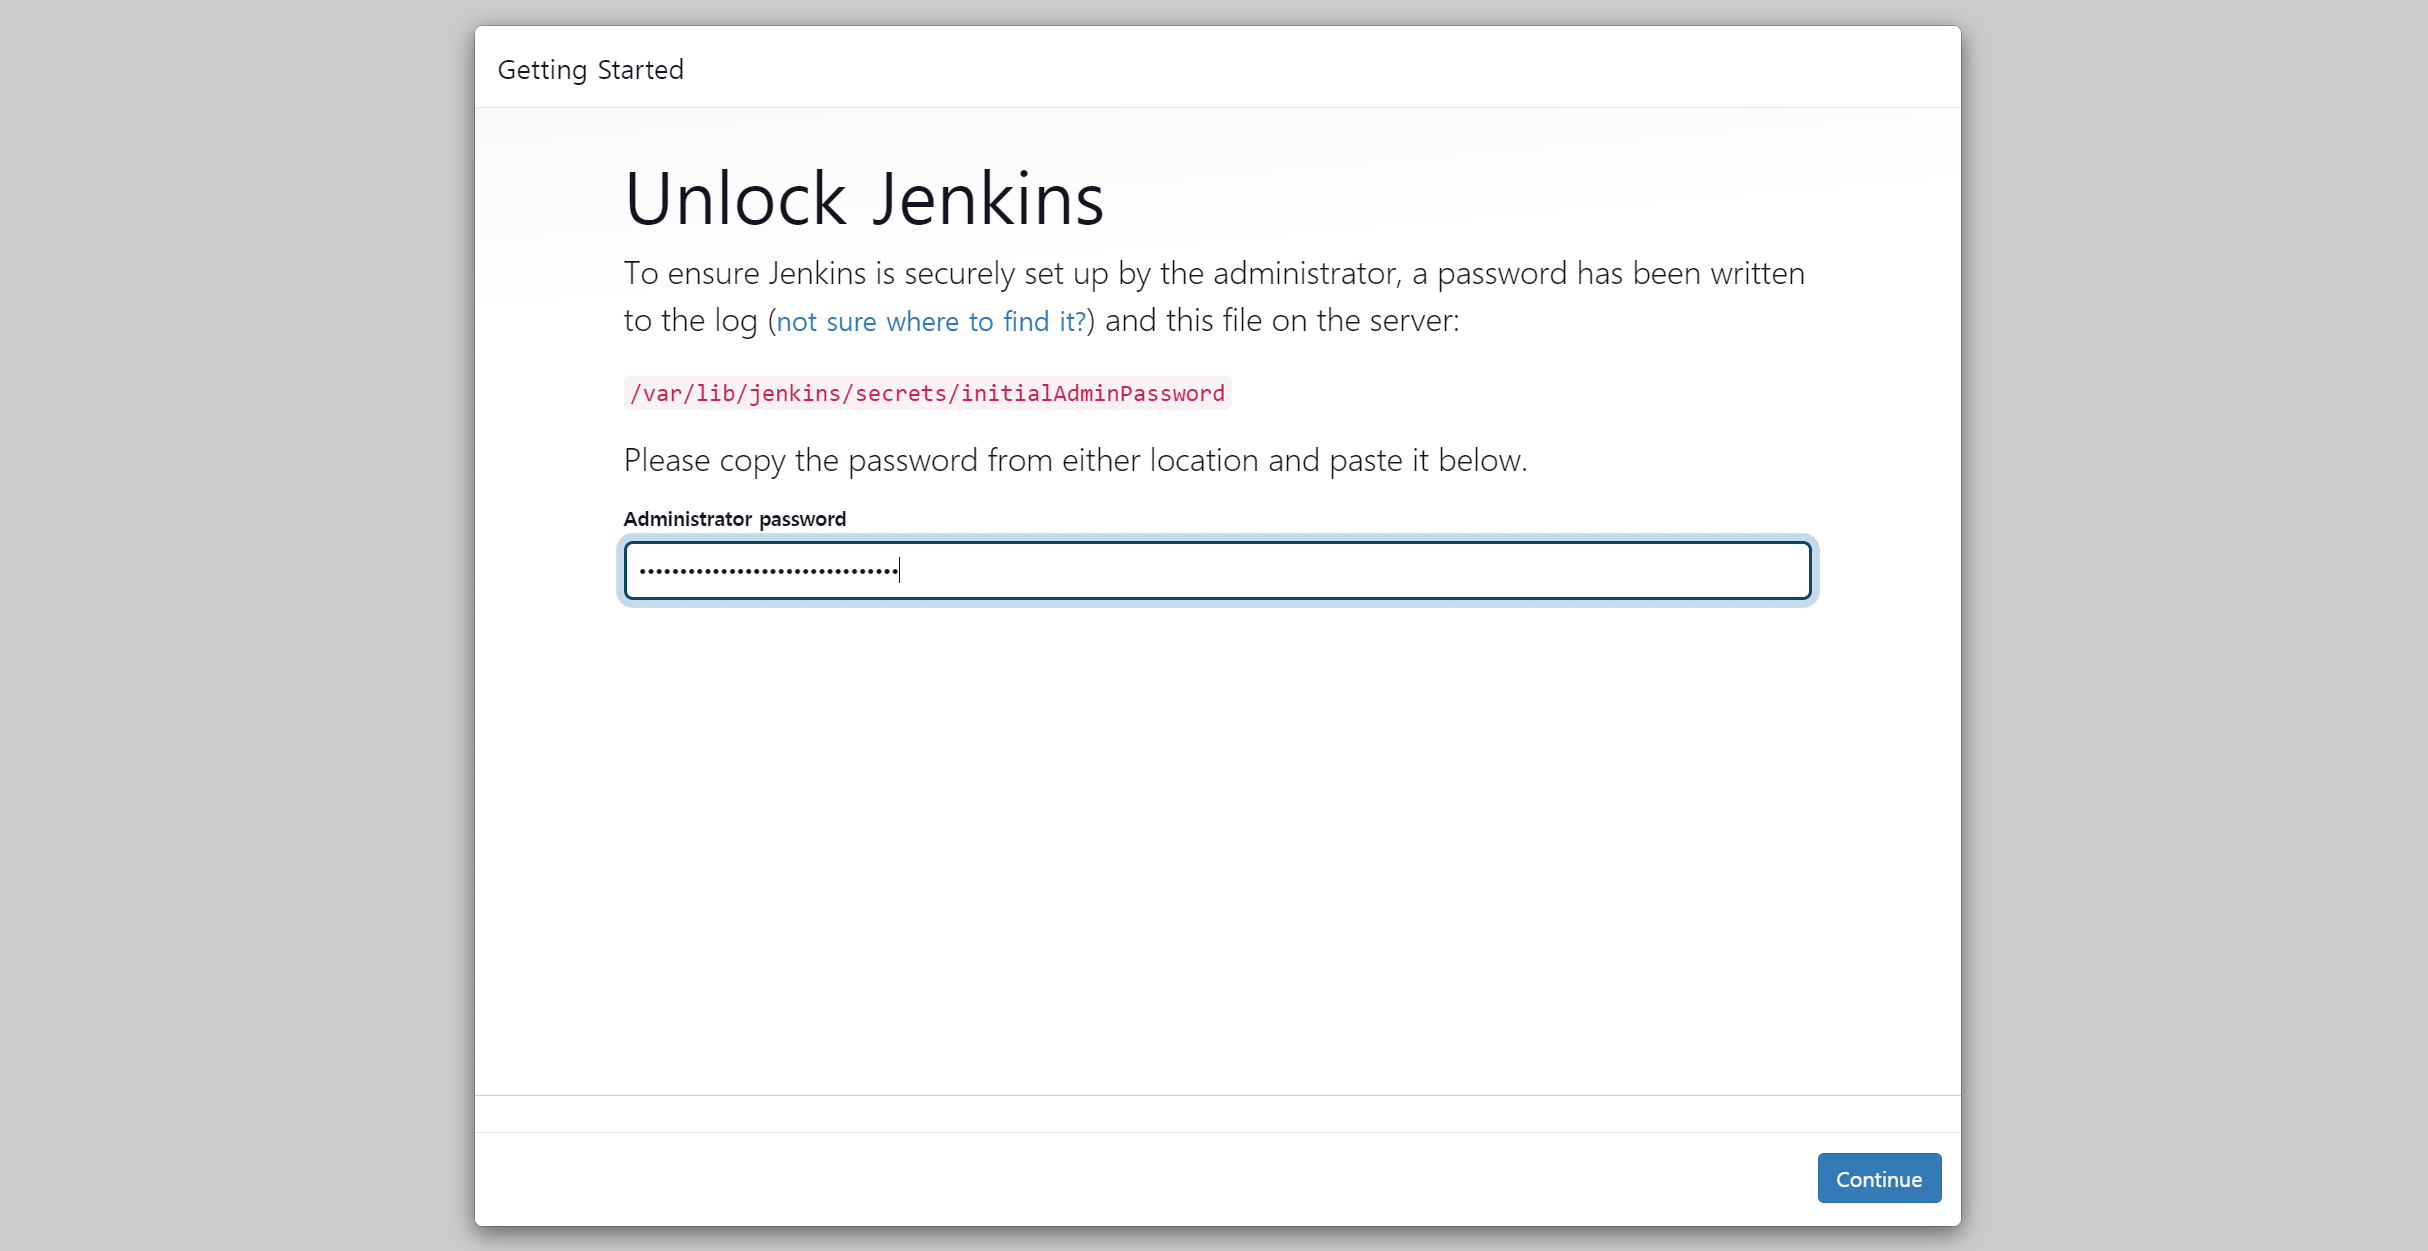Click the word 'Unlock' in the main heading
The width and height of the screenshot is (2428, 1251).
pyautogui.click(x=736, y=199)
